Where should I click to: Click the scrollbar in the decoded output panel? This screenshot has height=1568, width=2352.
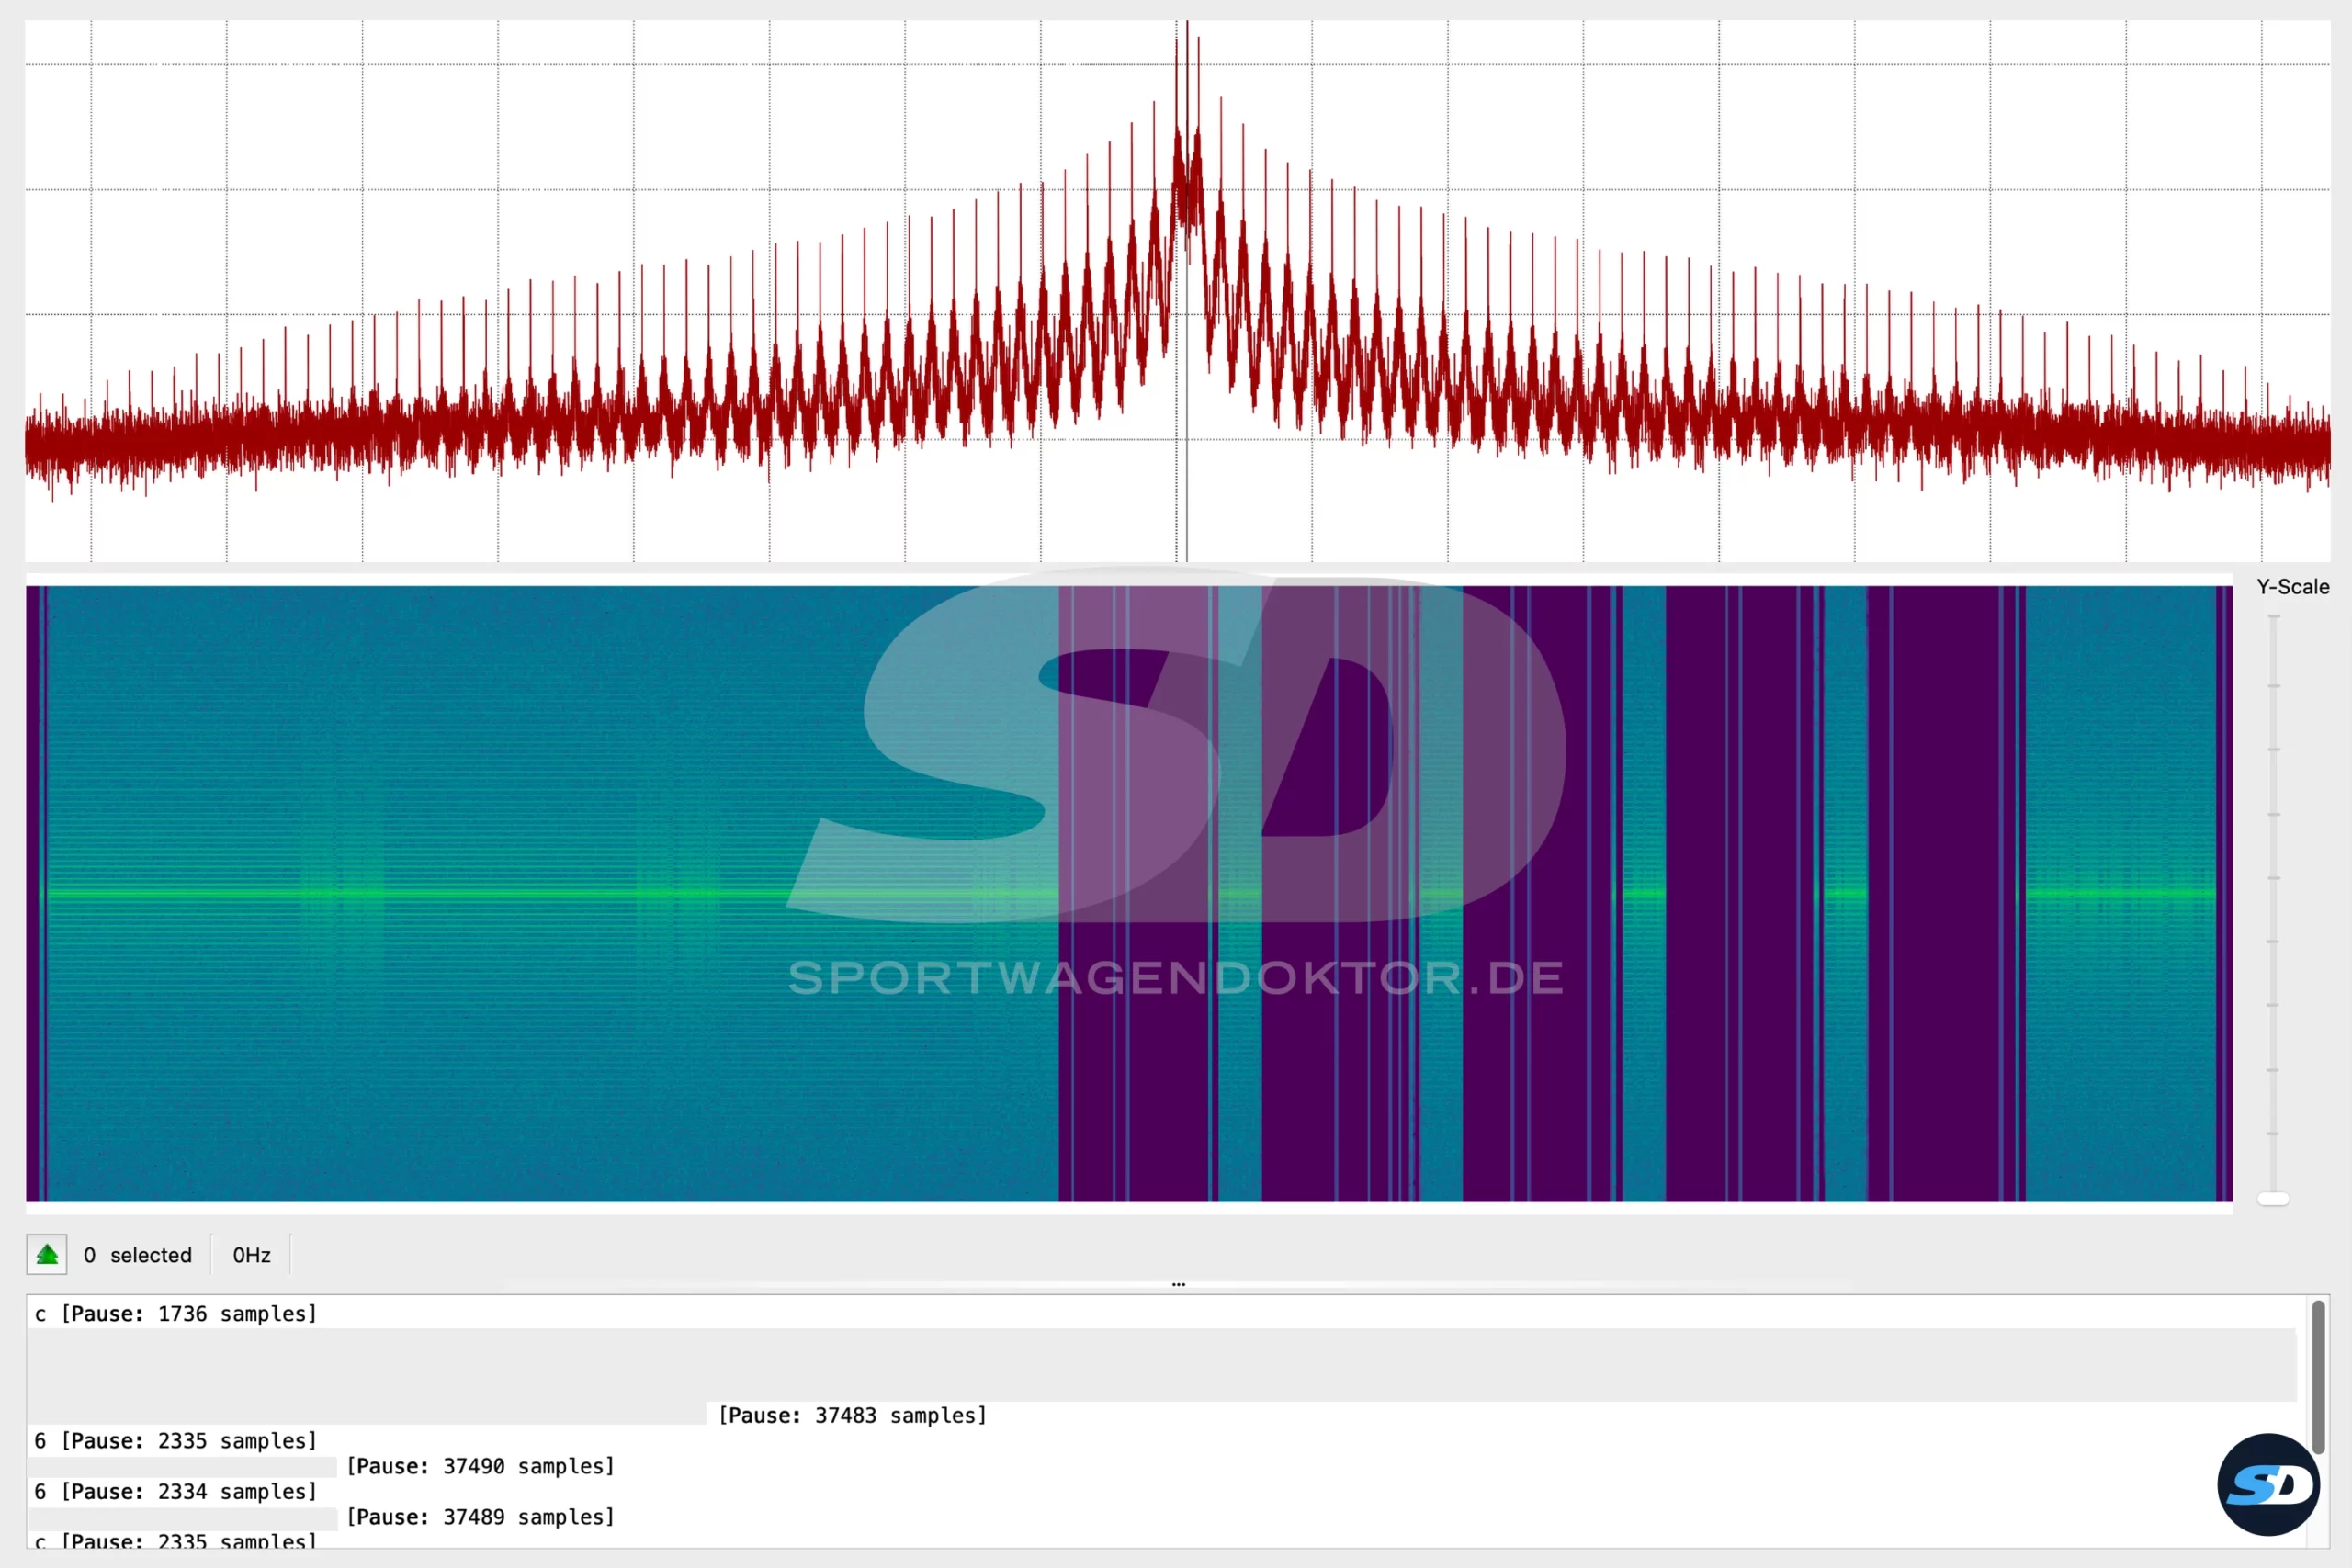click(x=2317, y=1376)
